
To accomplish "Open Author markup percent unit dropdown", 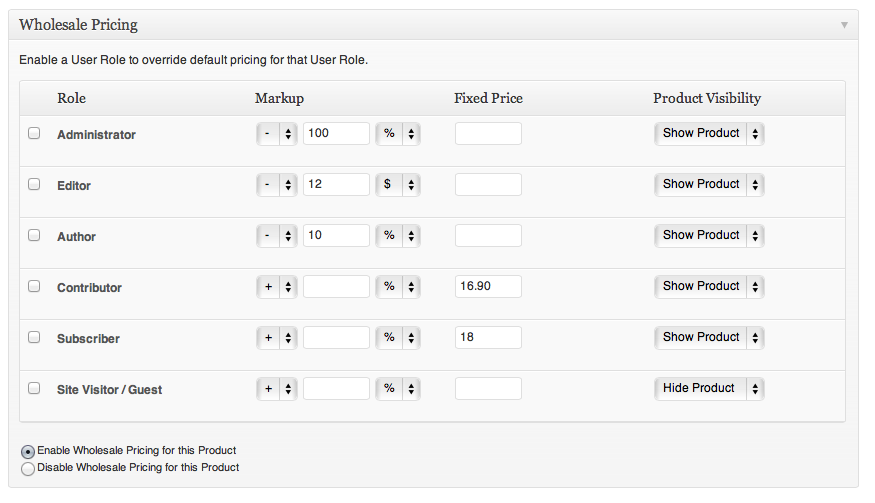I will (x=398, y=236).
